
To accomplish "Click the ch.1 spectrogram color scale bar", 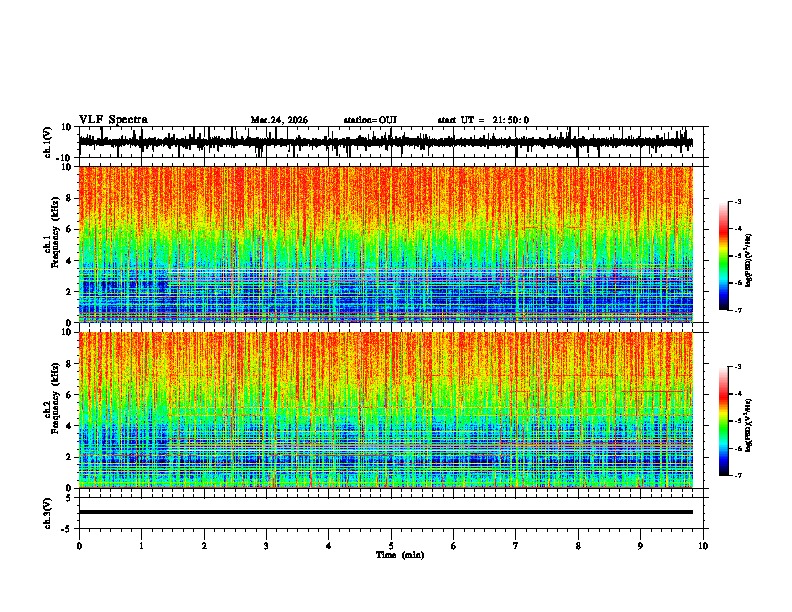I will click(723, 256).
